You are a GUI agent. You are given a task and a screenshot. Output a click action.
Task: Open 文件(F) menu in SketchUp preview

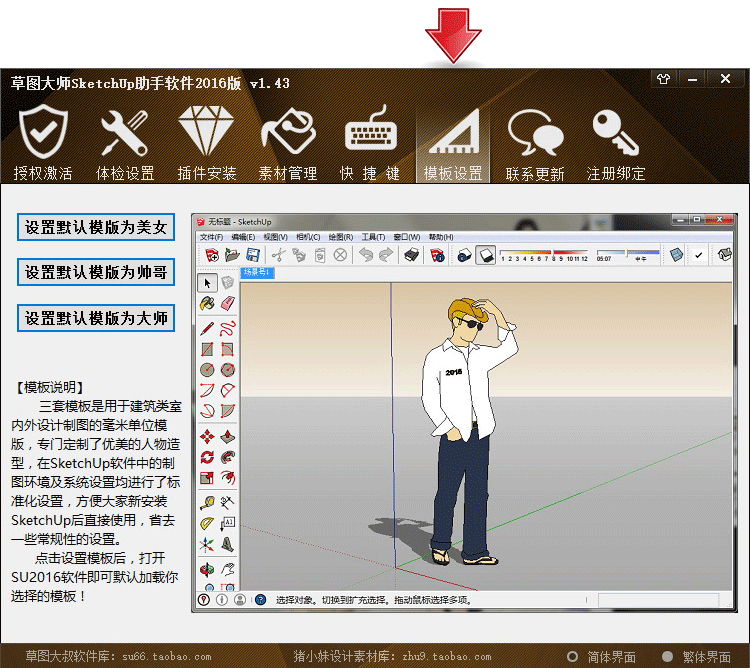(211, 237)
